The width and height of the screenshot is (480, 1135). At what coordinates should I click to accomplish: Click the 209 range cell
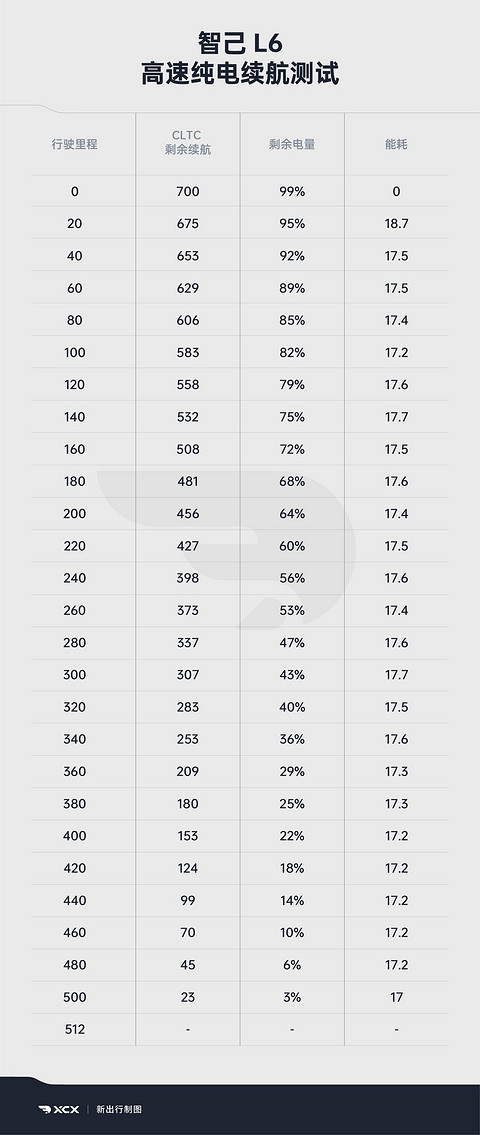click(x=188, y=771)
